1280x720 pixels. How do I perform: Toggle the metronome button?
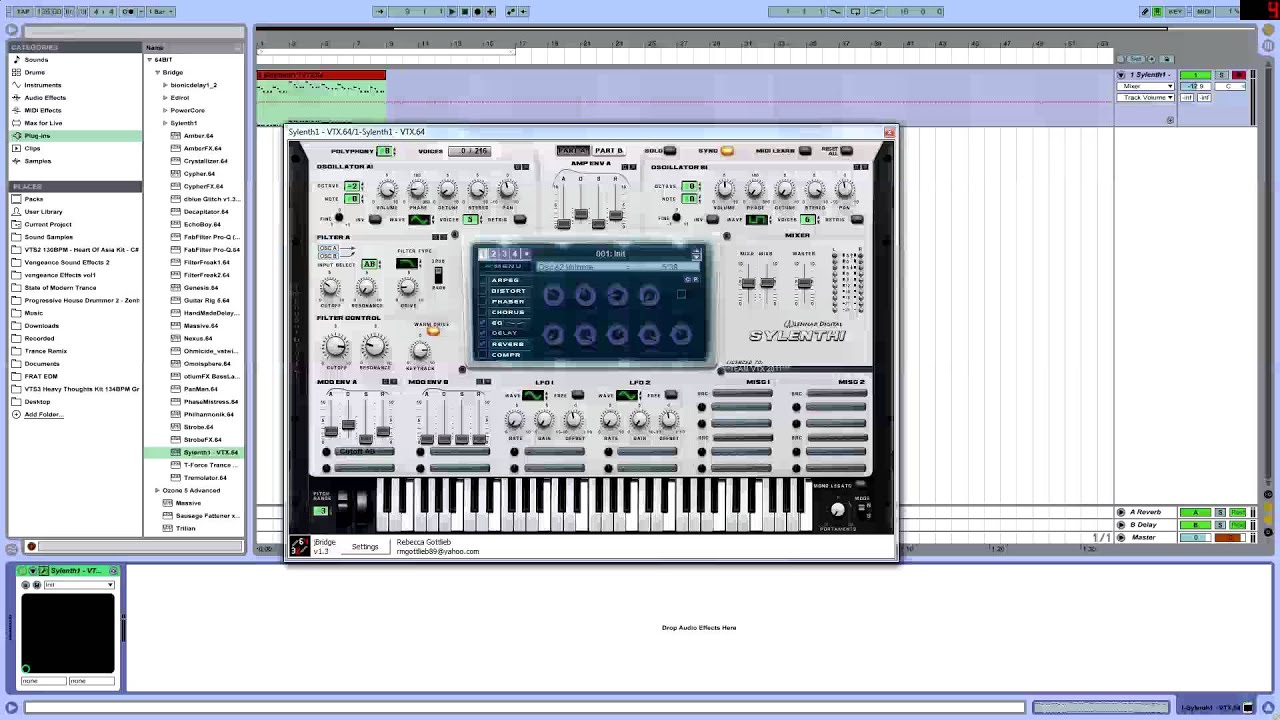128,11
